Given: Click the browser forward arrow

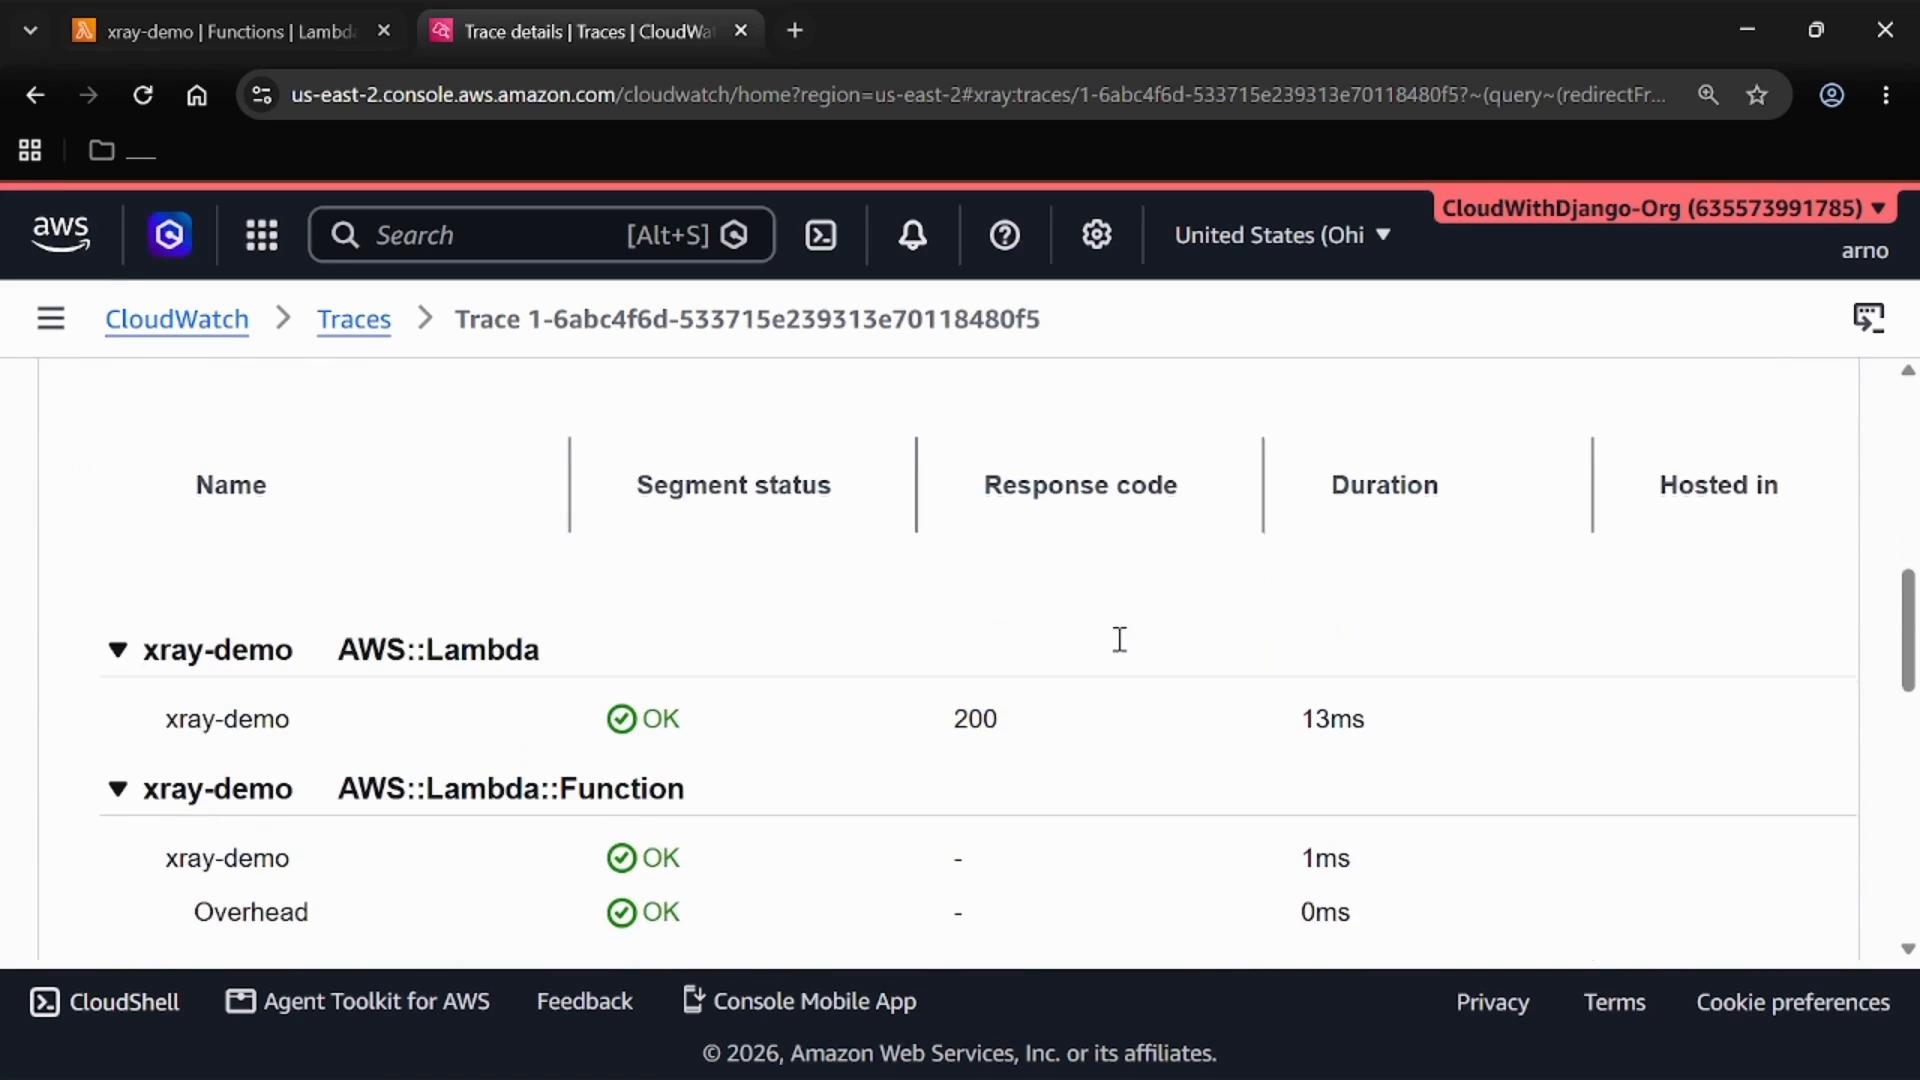Looking at the screenshot, I should [89, 95].
